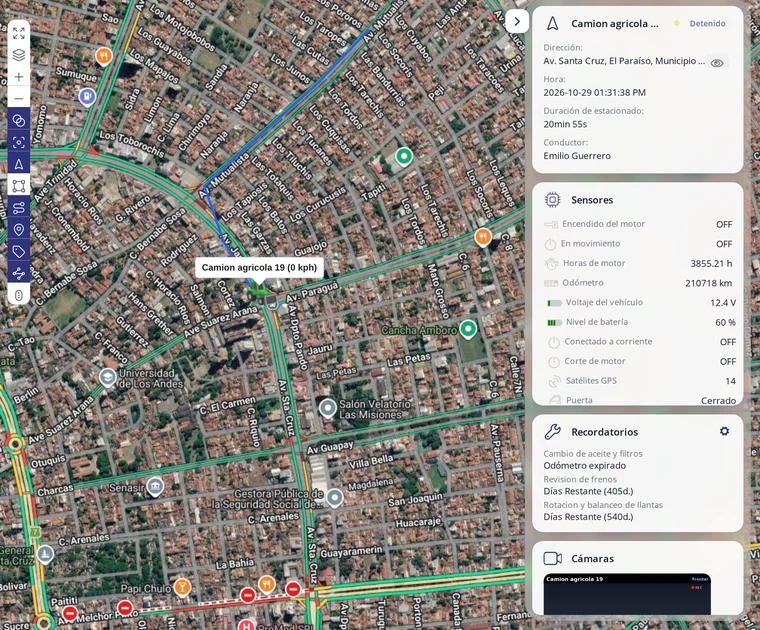Toggle the focus tracking target tool
The image size is (760, 630).
(x=18, y=142)
